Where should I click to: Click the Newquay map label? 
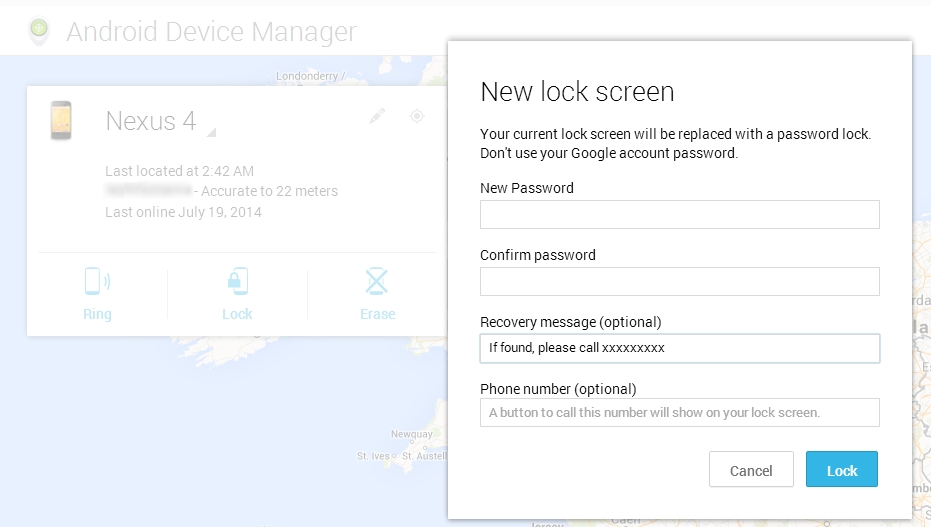(x=411, y=434)
